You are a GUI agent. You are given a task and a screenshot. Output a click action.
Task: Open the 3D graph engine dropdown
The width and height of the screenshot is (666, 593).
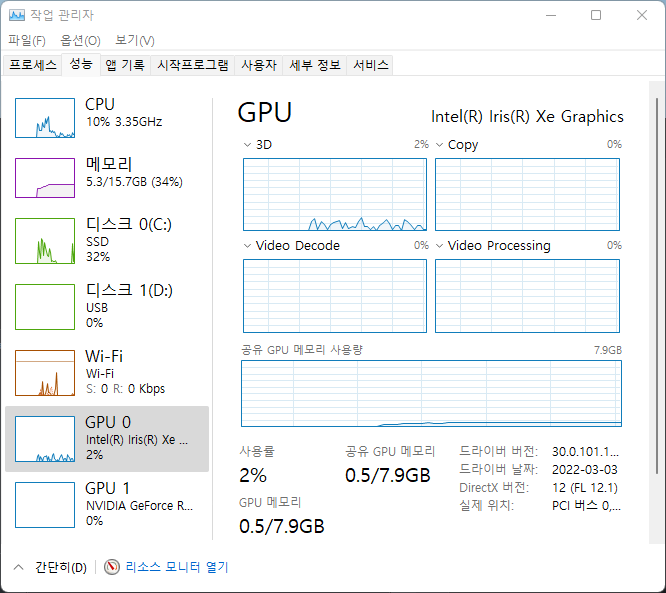248,145
